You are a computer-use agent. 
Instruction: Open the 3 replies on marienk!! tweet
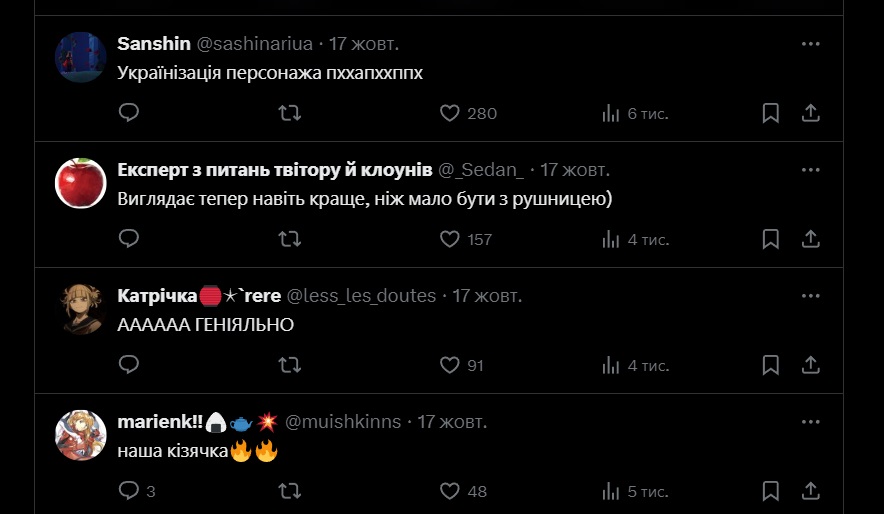(x=137, y=491)
